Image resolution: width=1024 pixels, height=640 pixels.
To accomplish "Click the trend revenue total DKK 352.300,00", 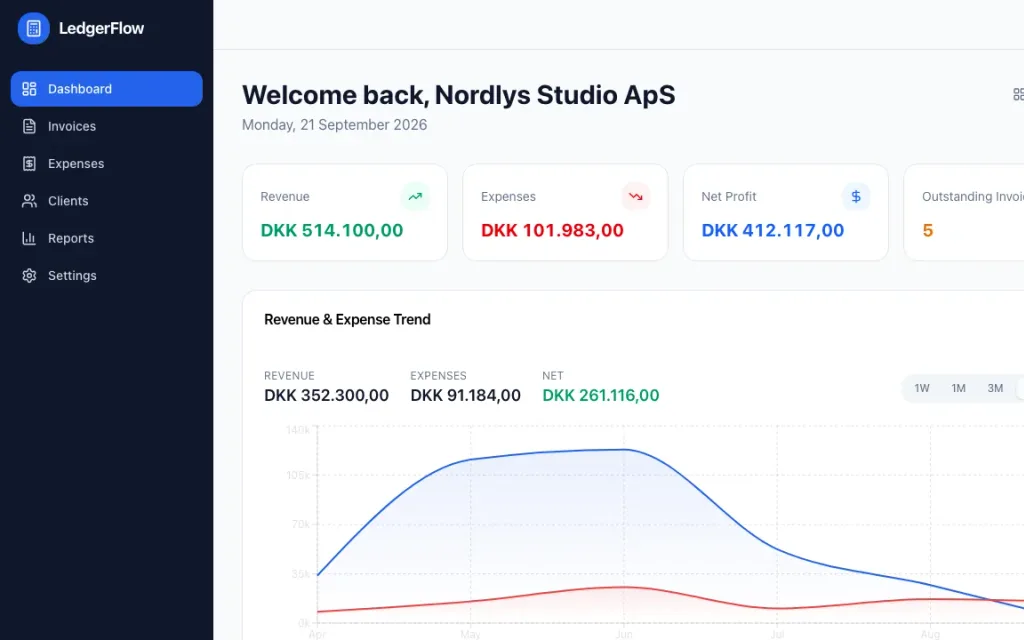I will (327, 396).
